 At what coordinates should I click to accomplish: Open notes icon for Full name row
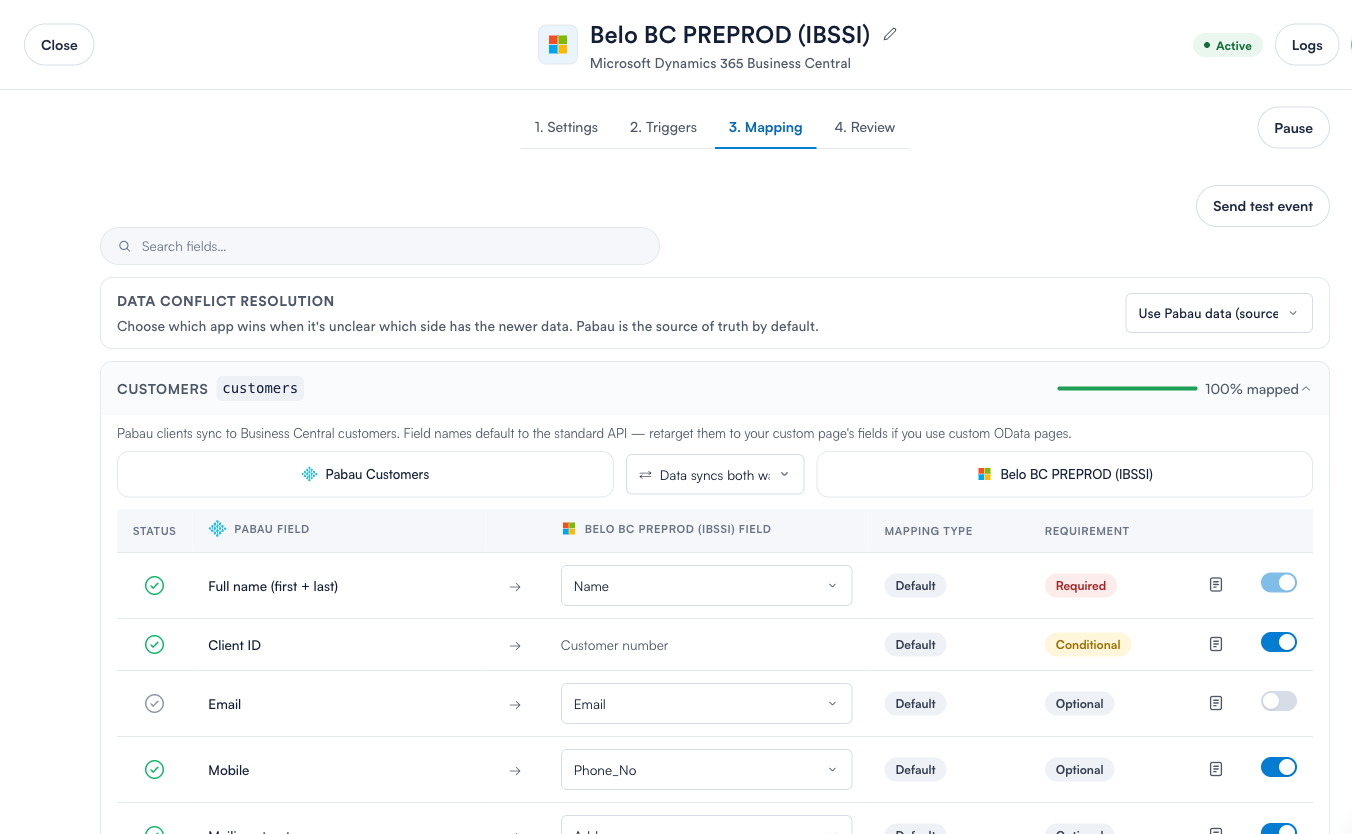pos(1216,585)
